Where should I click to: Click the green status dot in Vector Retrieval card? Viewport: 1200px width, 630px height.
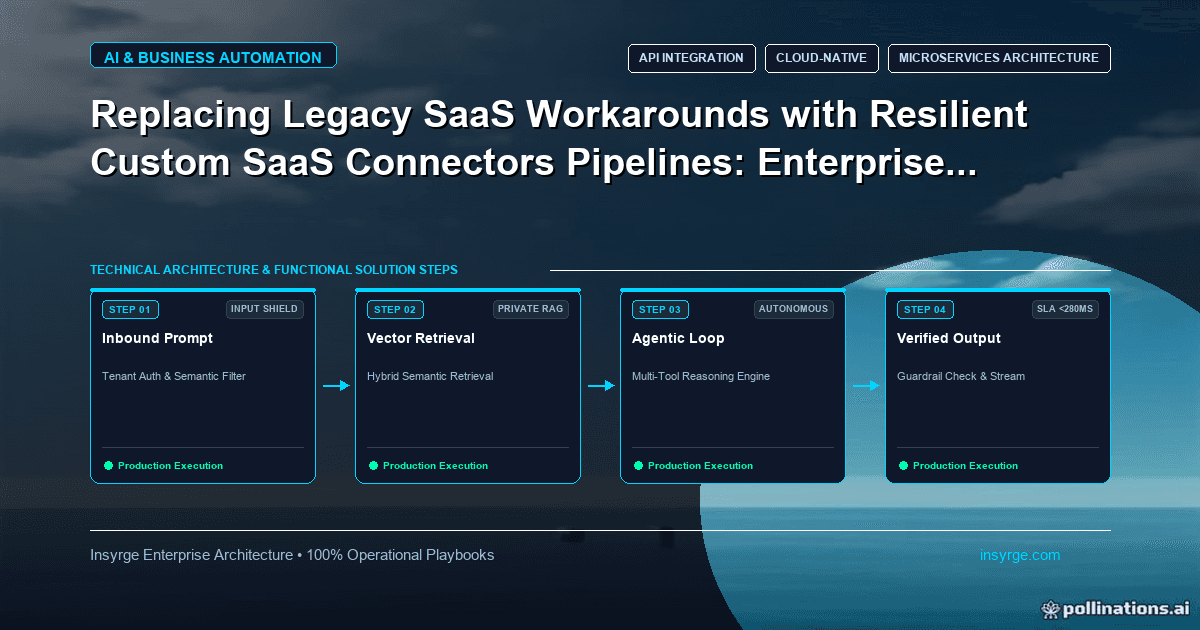point(373,465)
